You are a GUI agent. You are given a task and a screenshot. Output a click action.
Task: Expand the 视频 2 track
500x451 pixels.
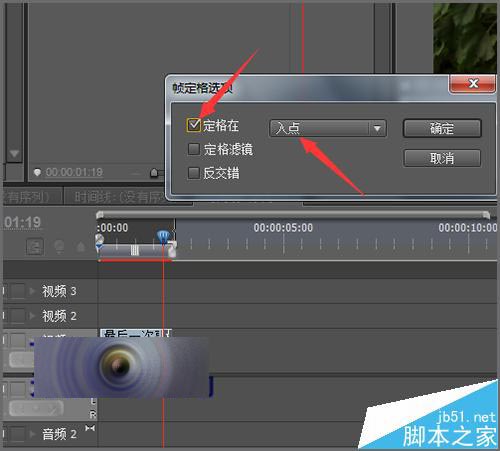coord(32,316)
